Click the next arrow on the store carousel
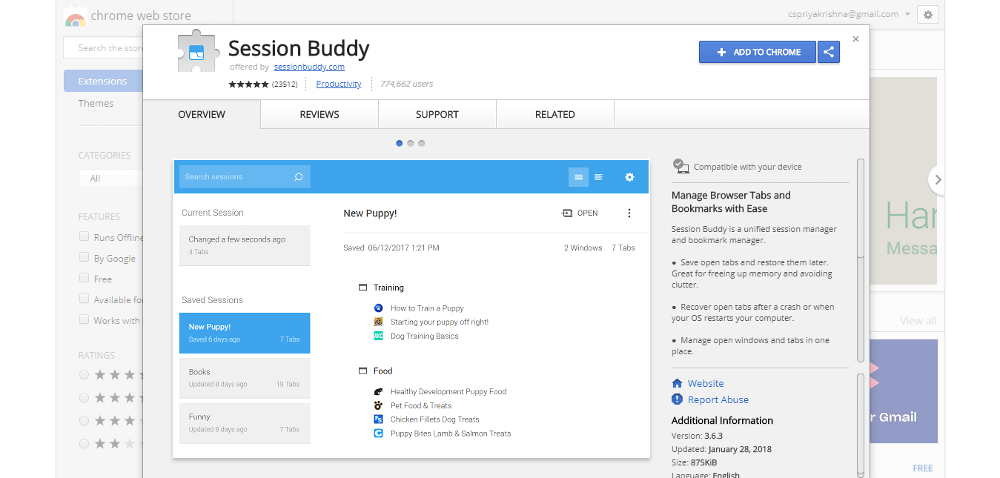Image resolution: width=1000 pixels, height=478 pixels. pos(938,180)
